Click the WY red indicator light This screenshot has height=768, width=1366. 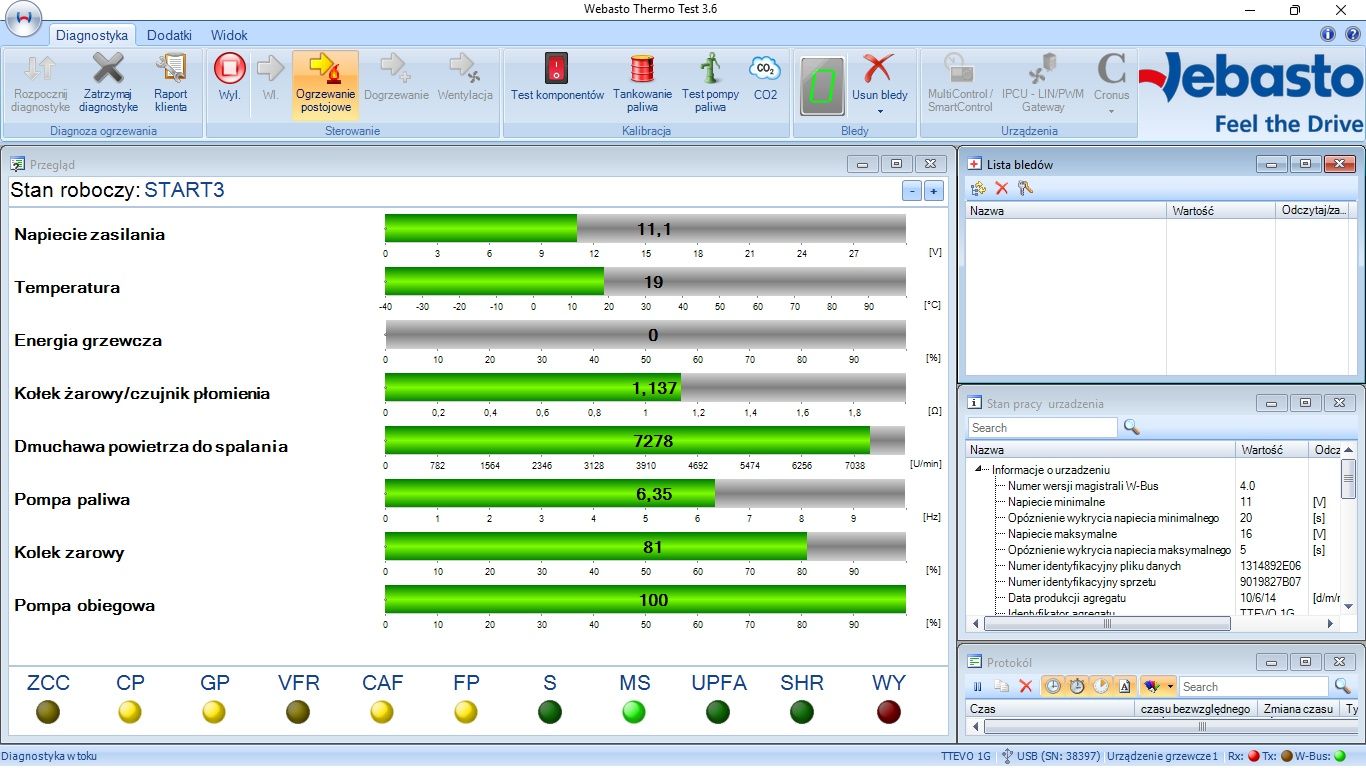tap(888, 712)
